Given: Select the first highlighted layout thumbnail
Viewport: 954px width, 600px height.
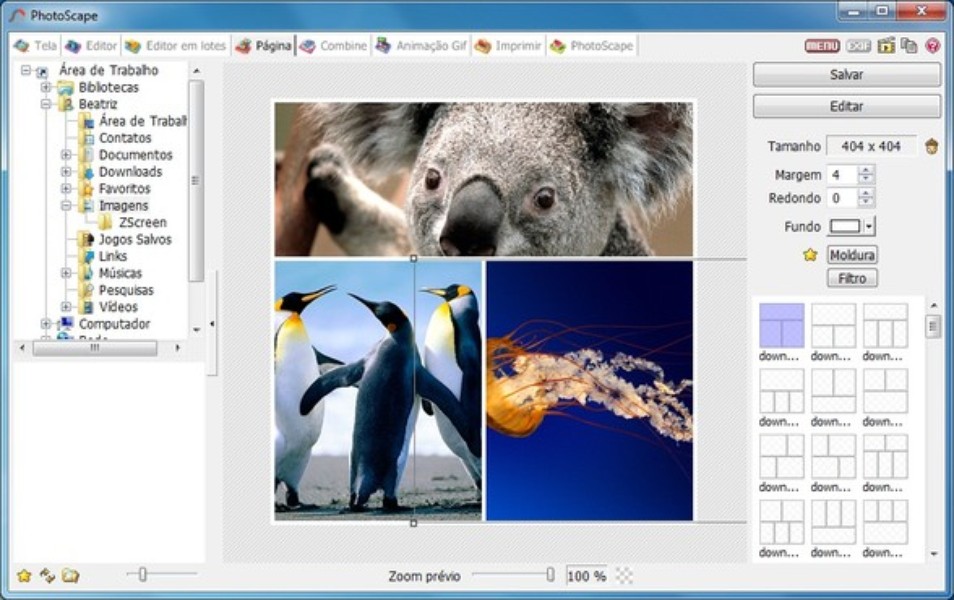Looking at the screenshot, I should pyautogui.click(x=781, y=326).
